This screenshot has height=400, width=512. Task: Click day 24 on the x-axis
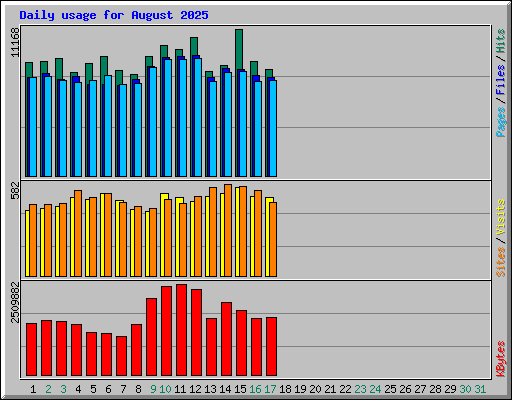375,389
